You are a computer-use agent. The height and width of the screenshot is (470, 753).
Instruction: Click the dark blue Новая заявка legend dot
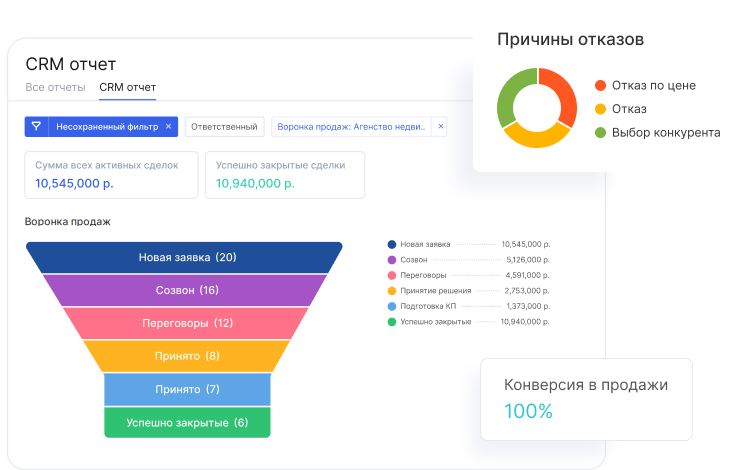(x=391, y=244)
